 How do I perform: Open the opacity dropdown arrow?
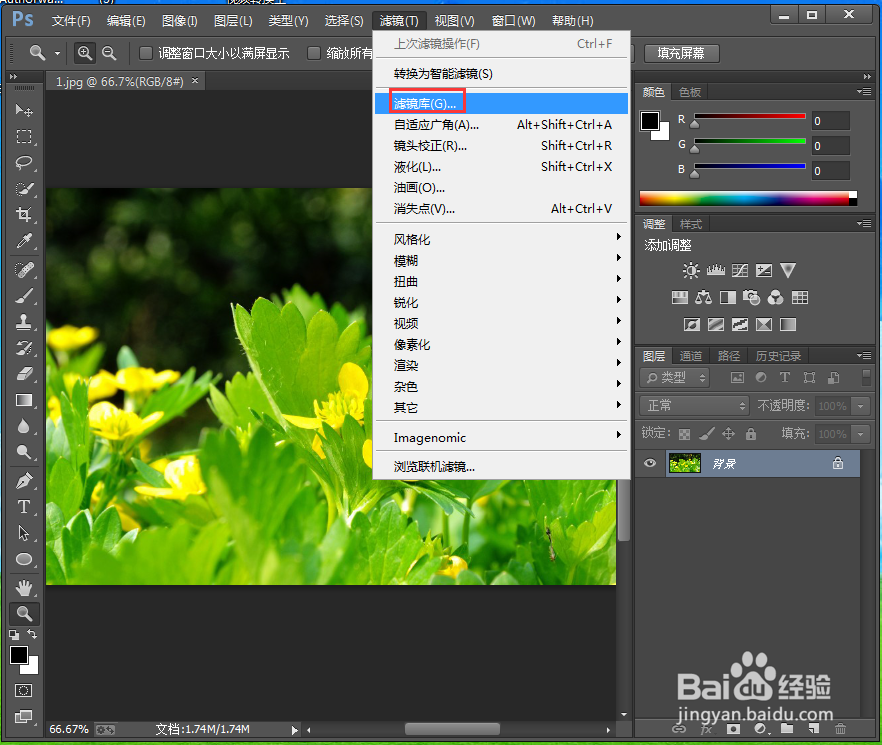(860, 406)
